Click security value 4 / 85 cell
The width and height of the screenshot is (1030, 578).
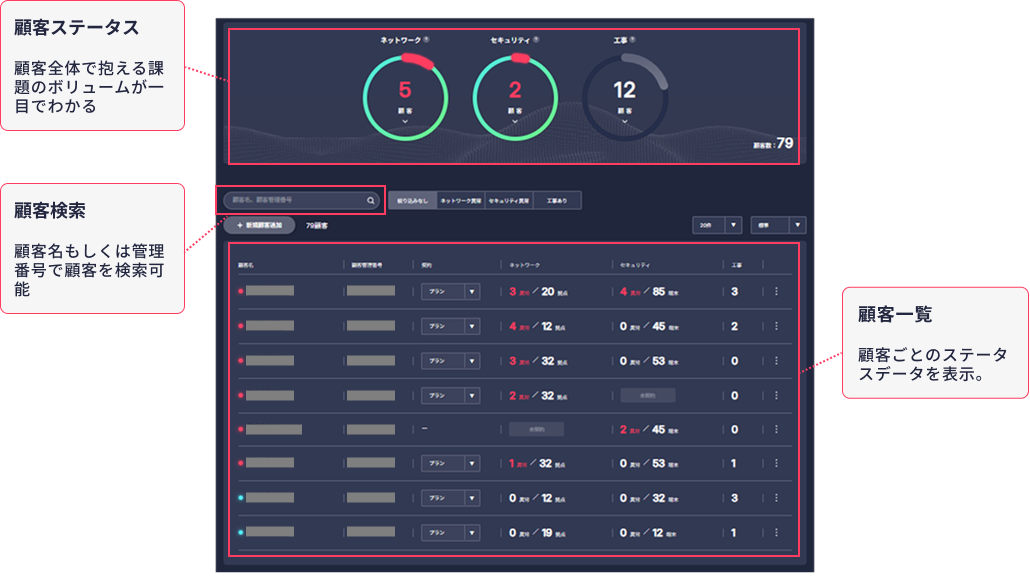(649, 292)
